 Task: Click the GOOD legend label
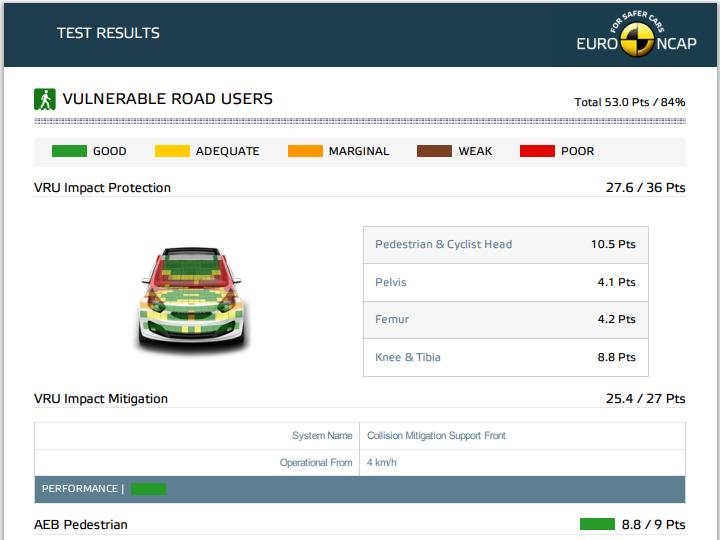tap(110, 151)
